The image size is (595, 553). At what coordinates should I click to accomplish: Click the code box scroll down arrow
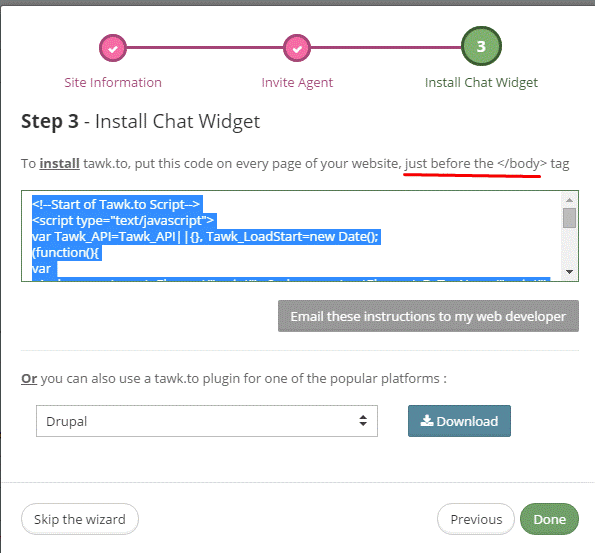569,272
